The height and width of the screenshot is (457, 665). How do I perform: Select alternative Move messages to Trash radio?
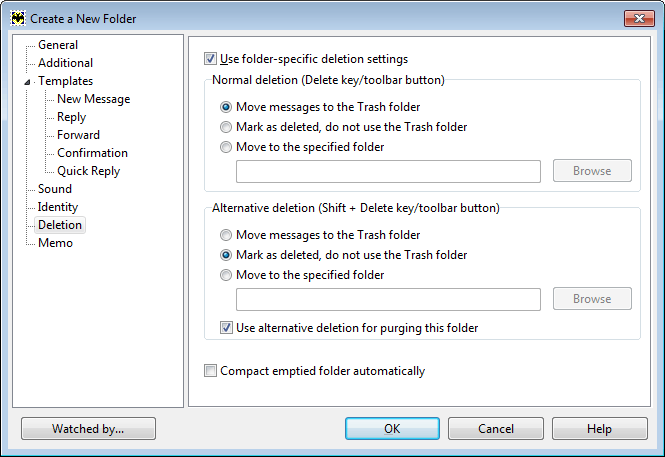click(226, 235)
